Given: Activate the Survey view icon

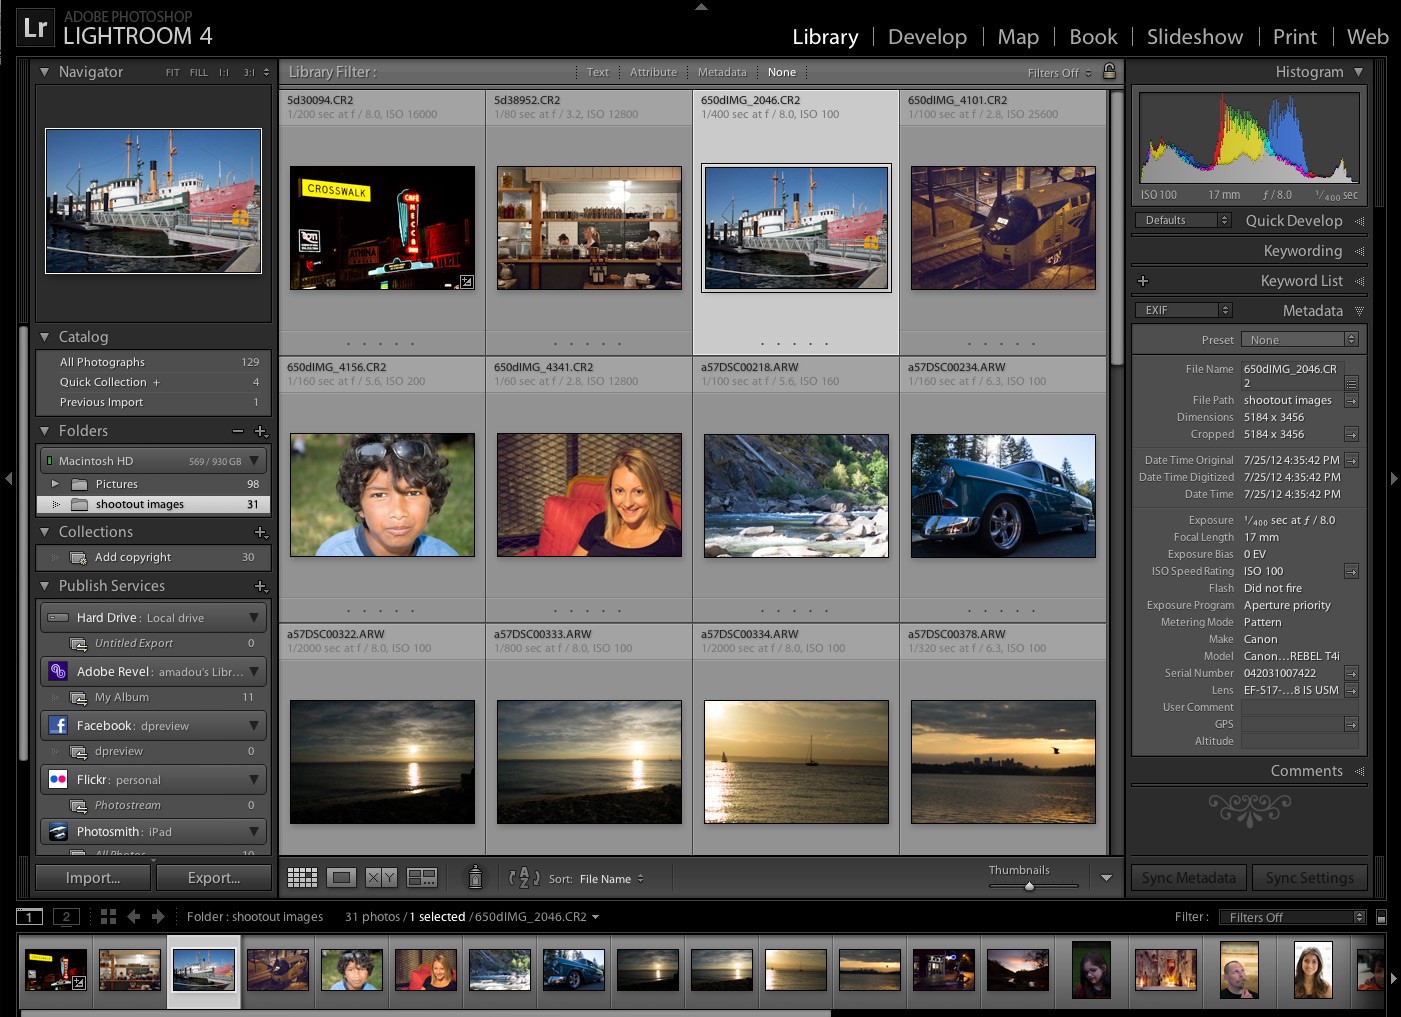Looking at the screenshot, I should coord(422,876).
